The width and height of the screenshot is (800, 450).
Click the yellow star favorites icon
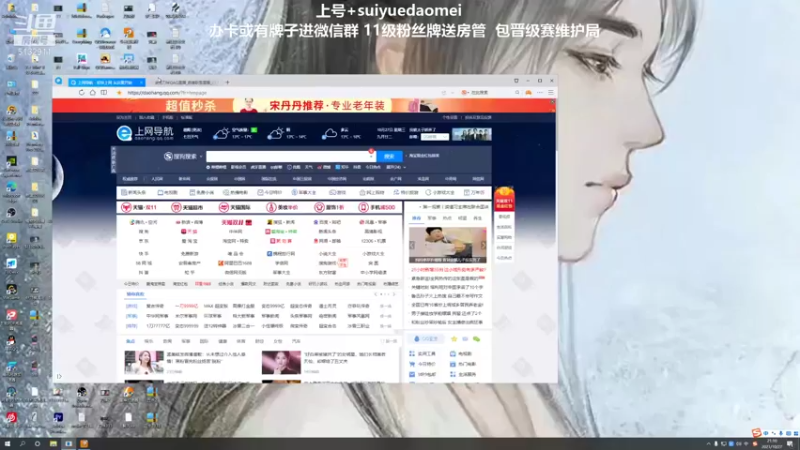tap(454, 339)
